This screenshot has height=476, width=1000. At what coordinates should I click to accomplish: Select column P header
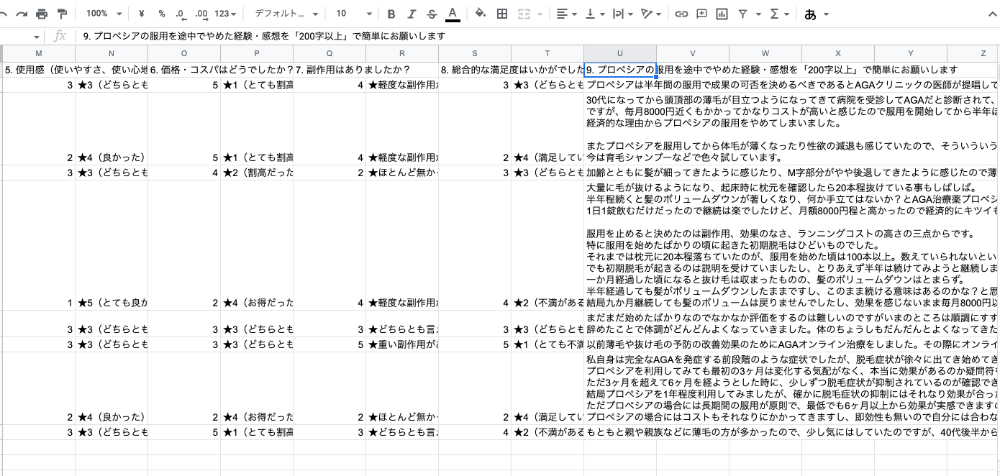pyautogui.click(x=257, y=54)
